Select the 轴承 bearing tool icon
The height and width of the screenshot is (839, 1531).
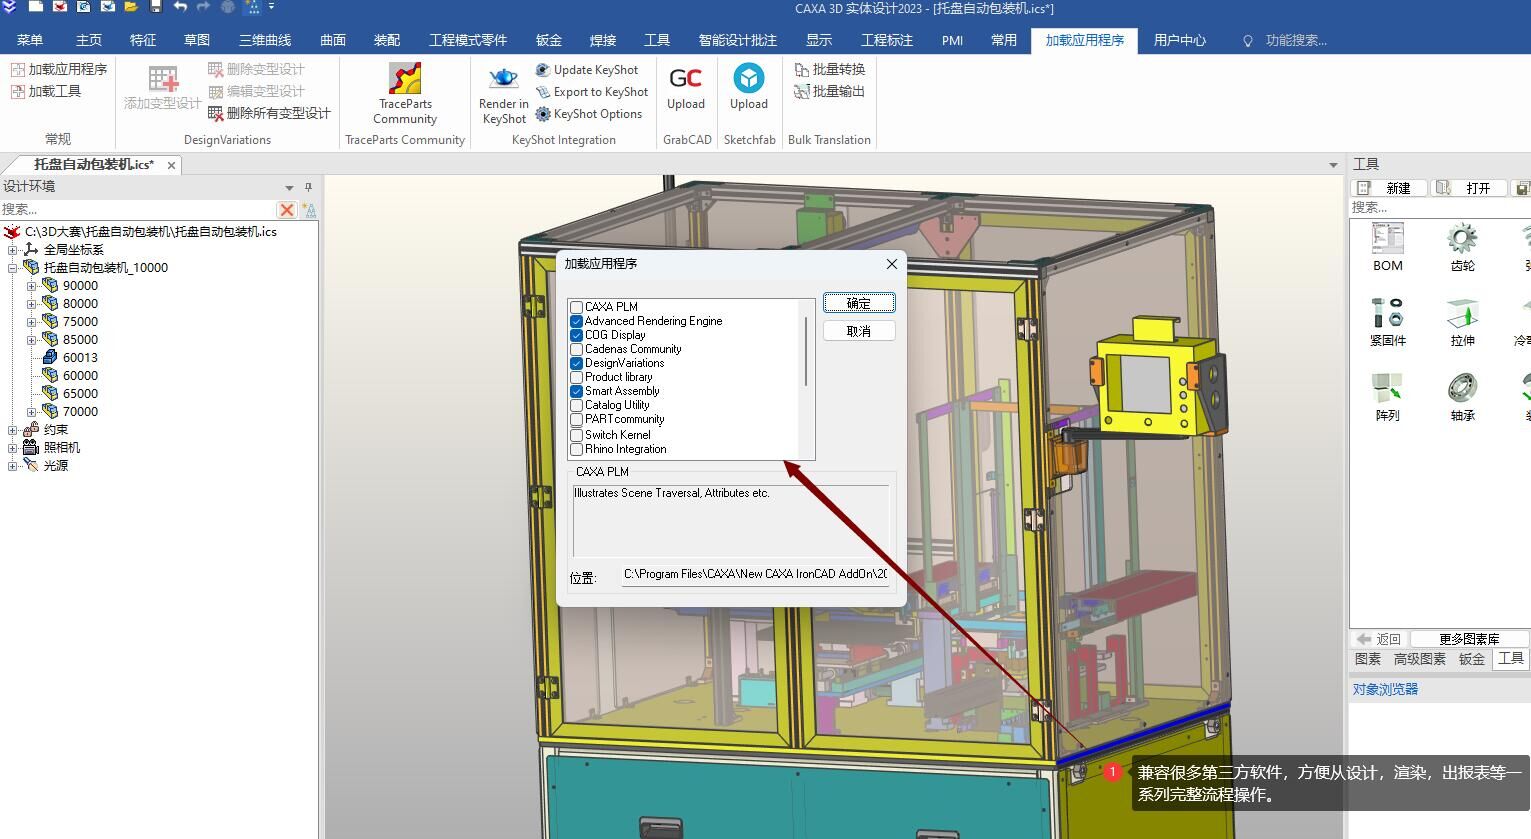pos(1462,388)
